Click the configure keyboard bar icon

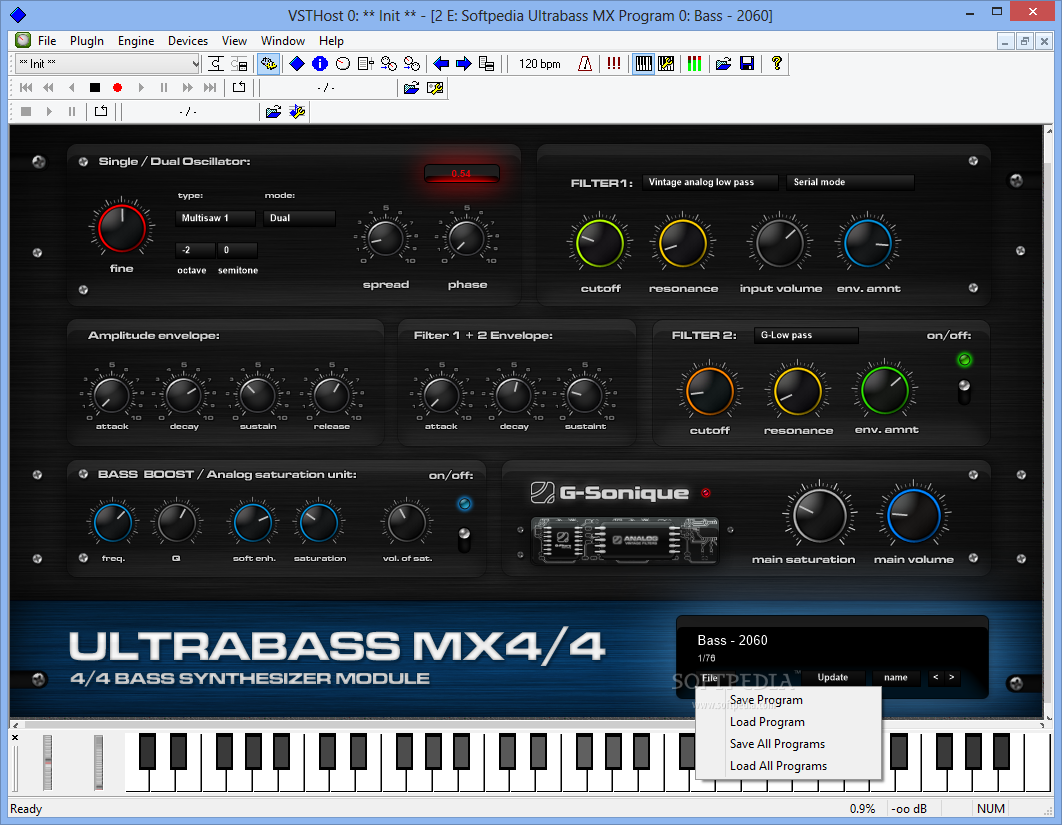(666, 64)
